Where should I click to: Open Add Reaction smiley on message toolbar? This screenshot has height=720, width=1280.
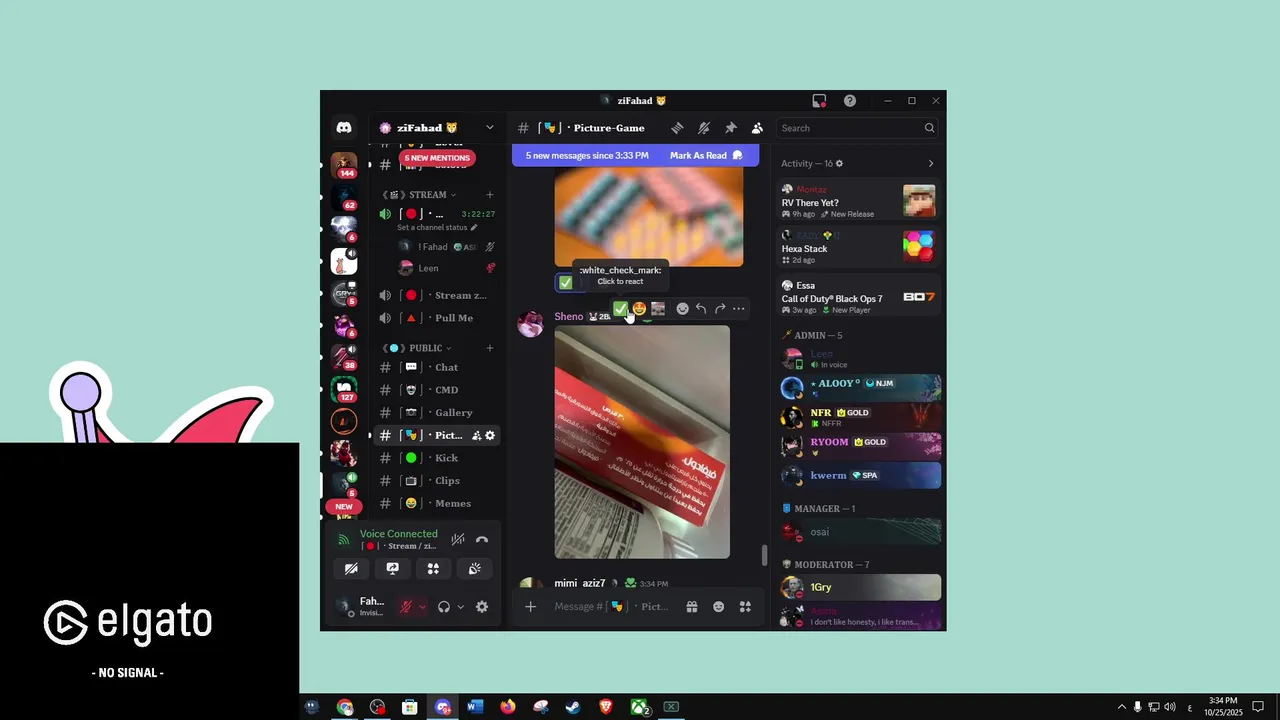point(682,309)
